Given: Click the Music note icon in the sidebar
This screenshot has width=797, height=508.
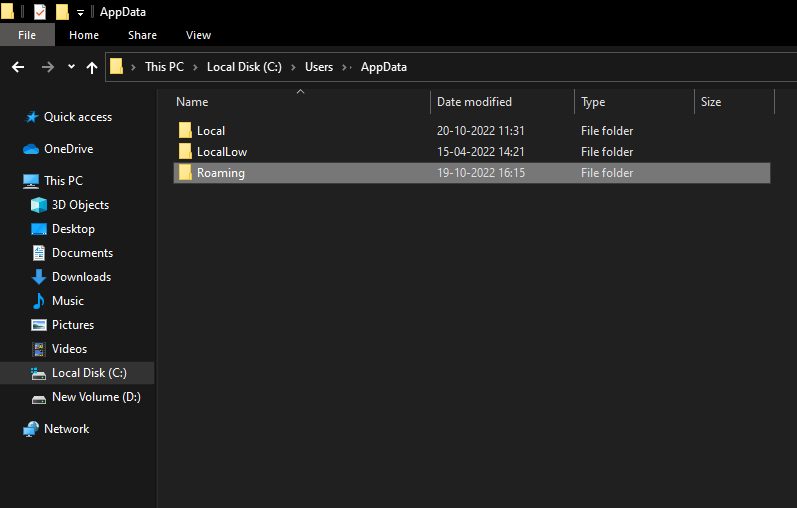Looking at the screenshot, I should [39, 301].
